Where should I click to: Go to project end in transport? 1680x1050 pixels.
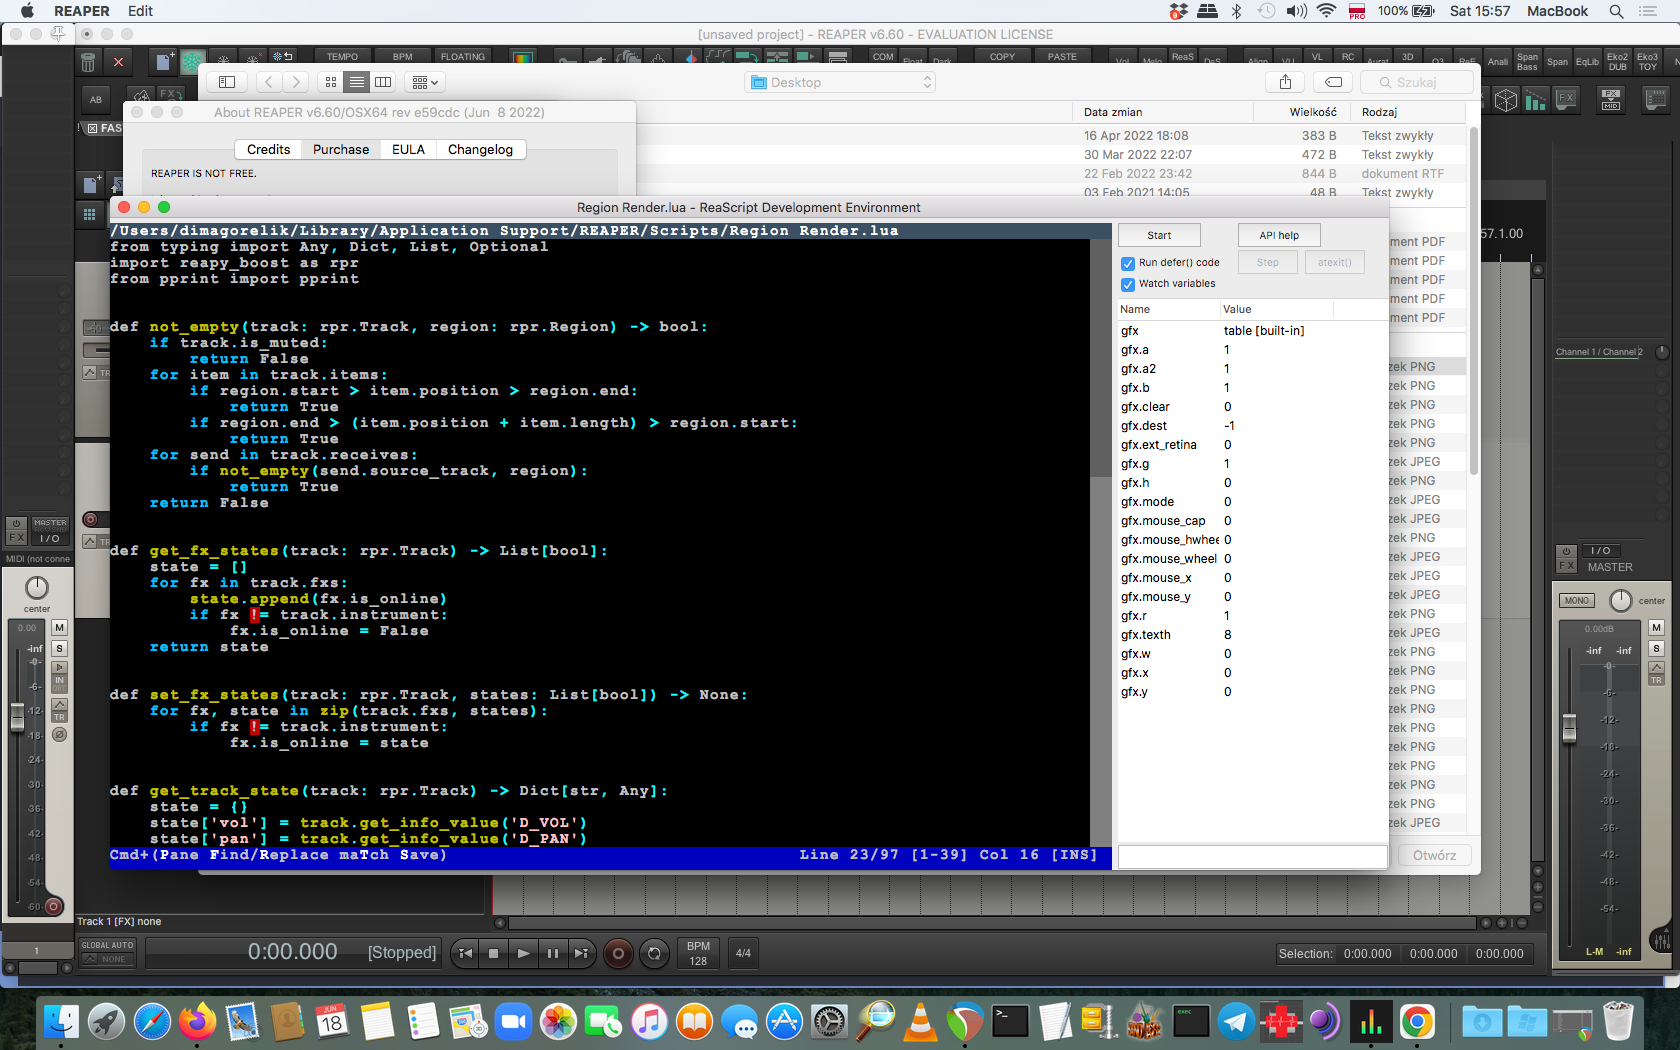point(581,954)
